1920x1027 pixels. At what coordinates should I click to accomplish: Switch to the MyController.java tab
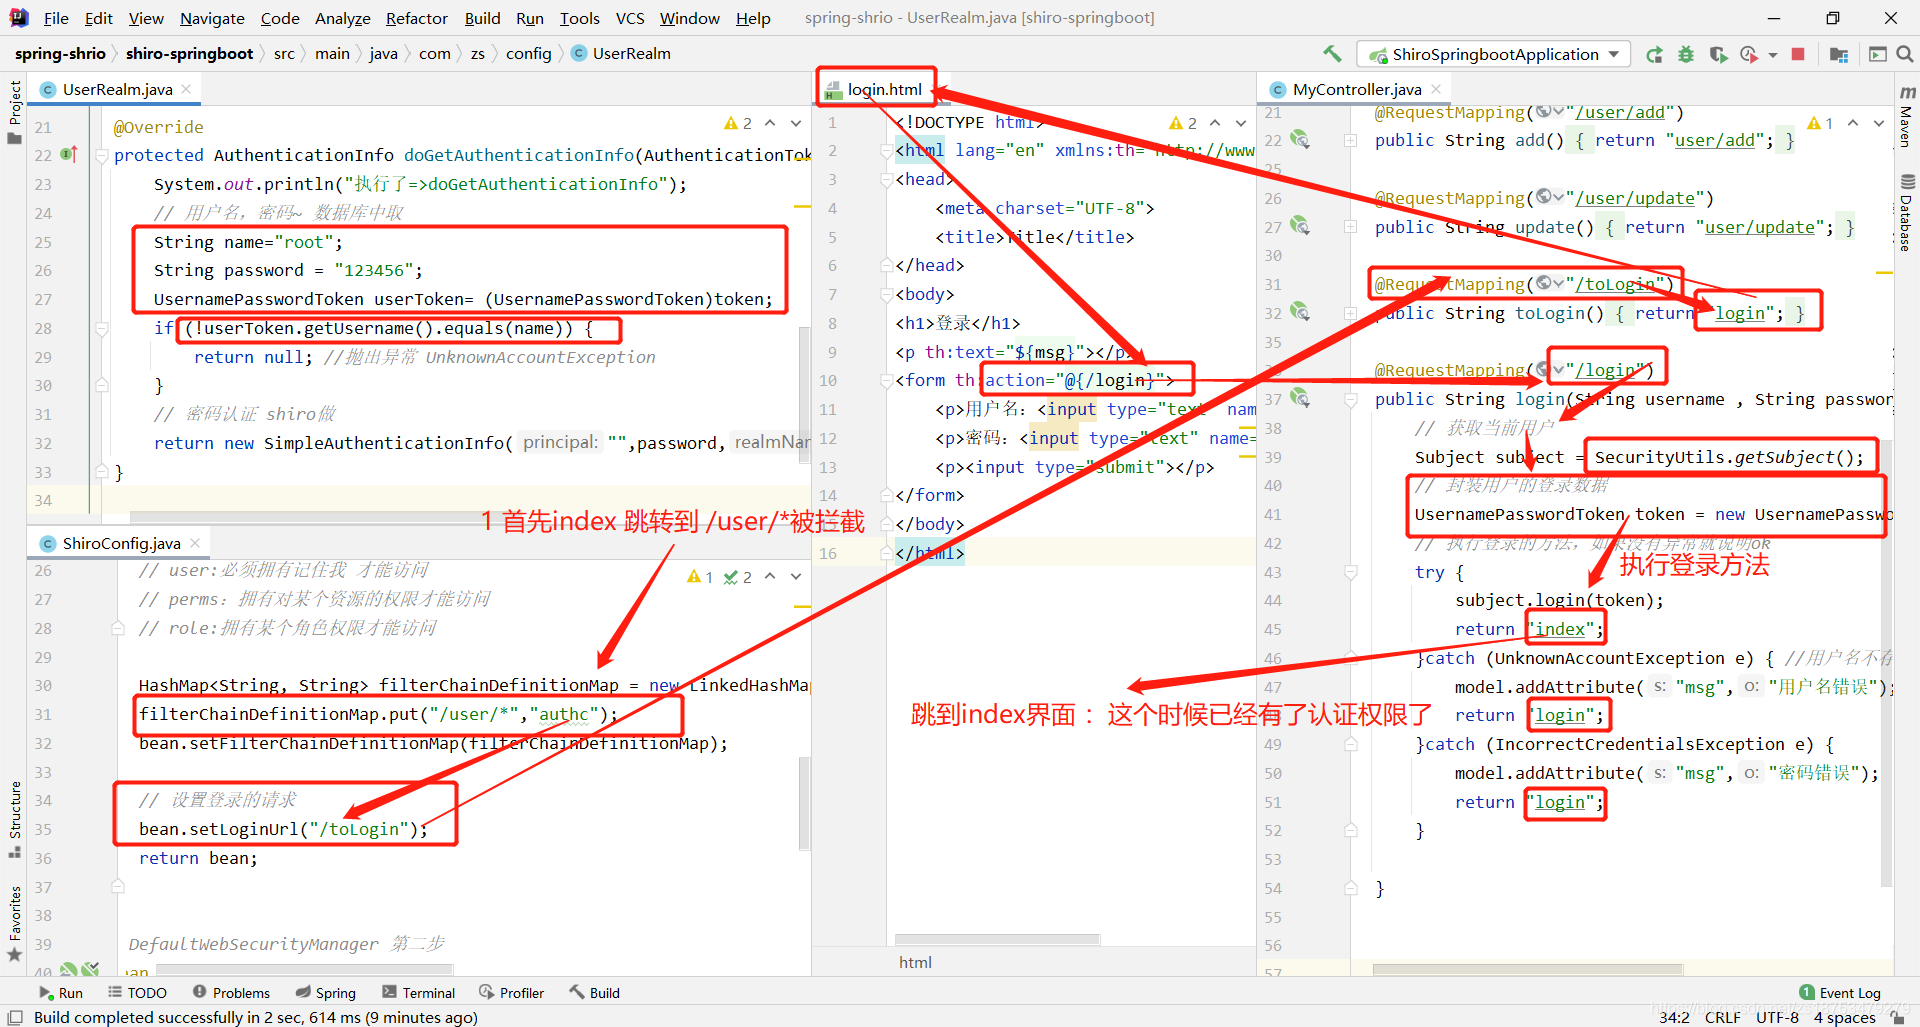pyautogui.click(x=1356, y=89)
